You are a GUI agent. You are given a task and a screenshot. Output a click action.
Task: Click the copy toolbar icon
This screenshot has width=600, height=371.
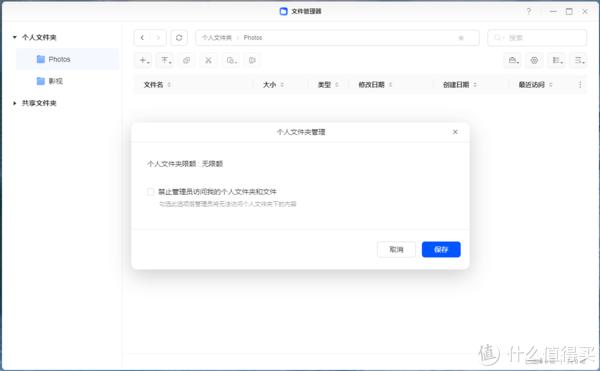coord(186,60)
